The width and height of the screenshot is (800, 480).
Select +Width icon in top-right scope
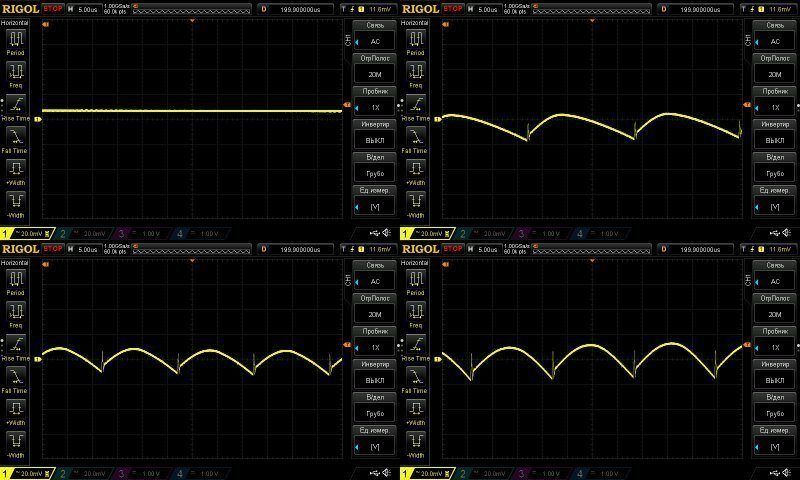416,168
